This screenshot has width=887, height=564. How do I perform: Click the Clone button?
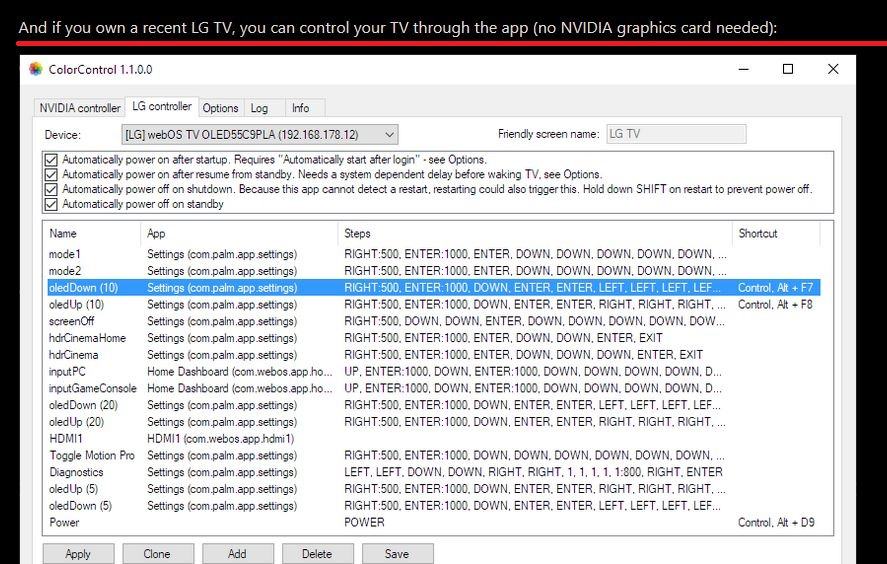tap(157, 554)
